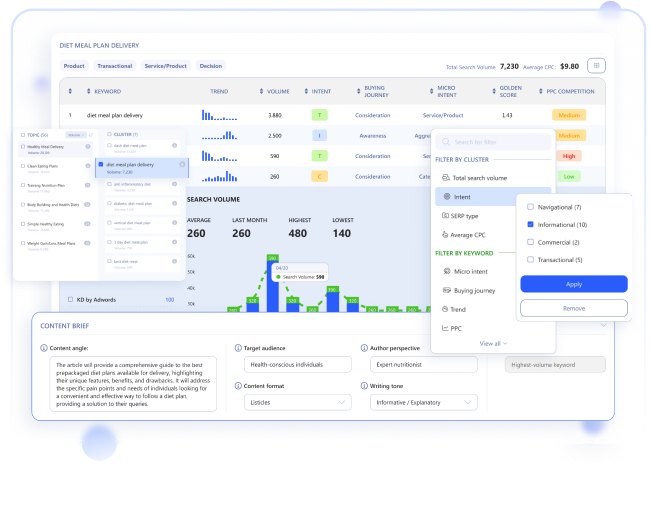Click the Trend filter icon

pos(445,309)
